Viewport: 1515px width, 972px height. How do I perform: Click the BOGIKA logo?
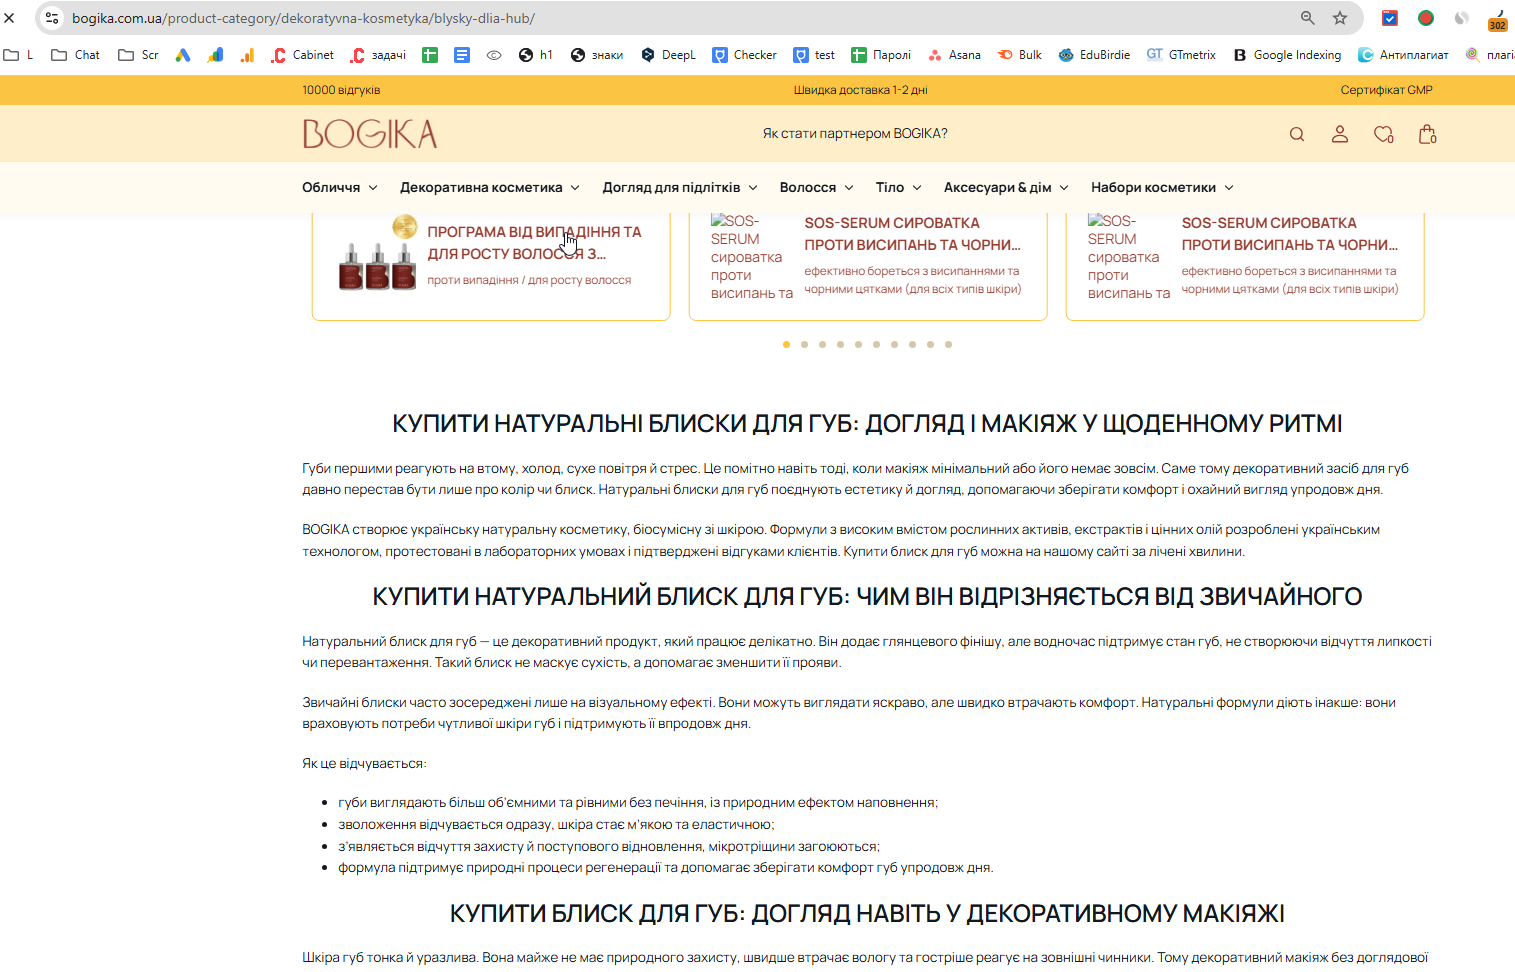point(370,134)
